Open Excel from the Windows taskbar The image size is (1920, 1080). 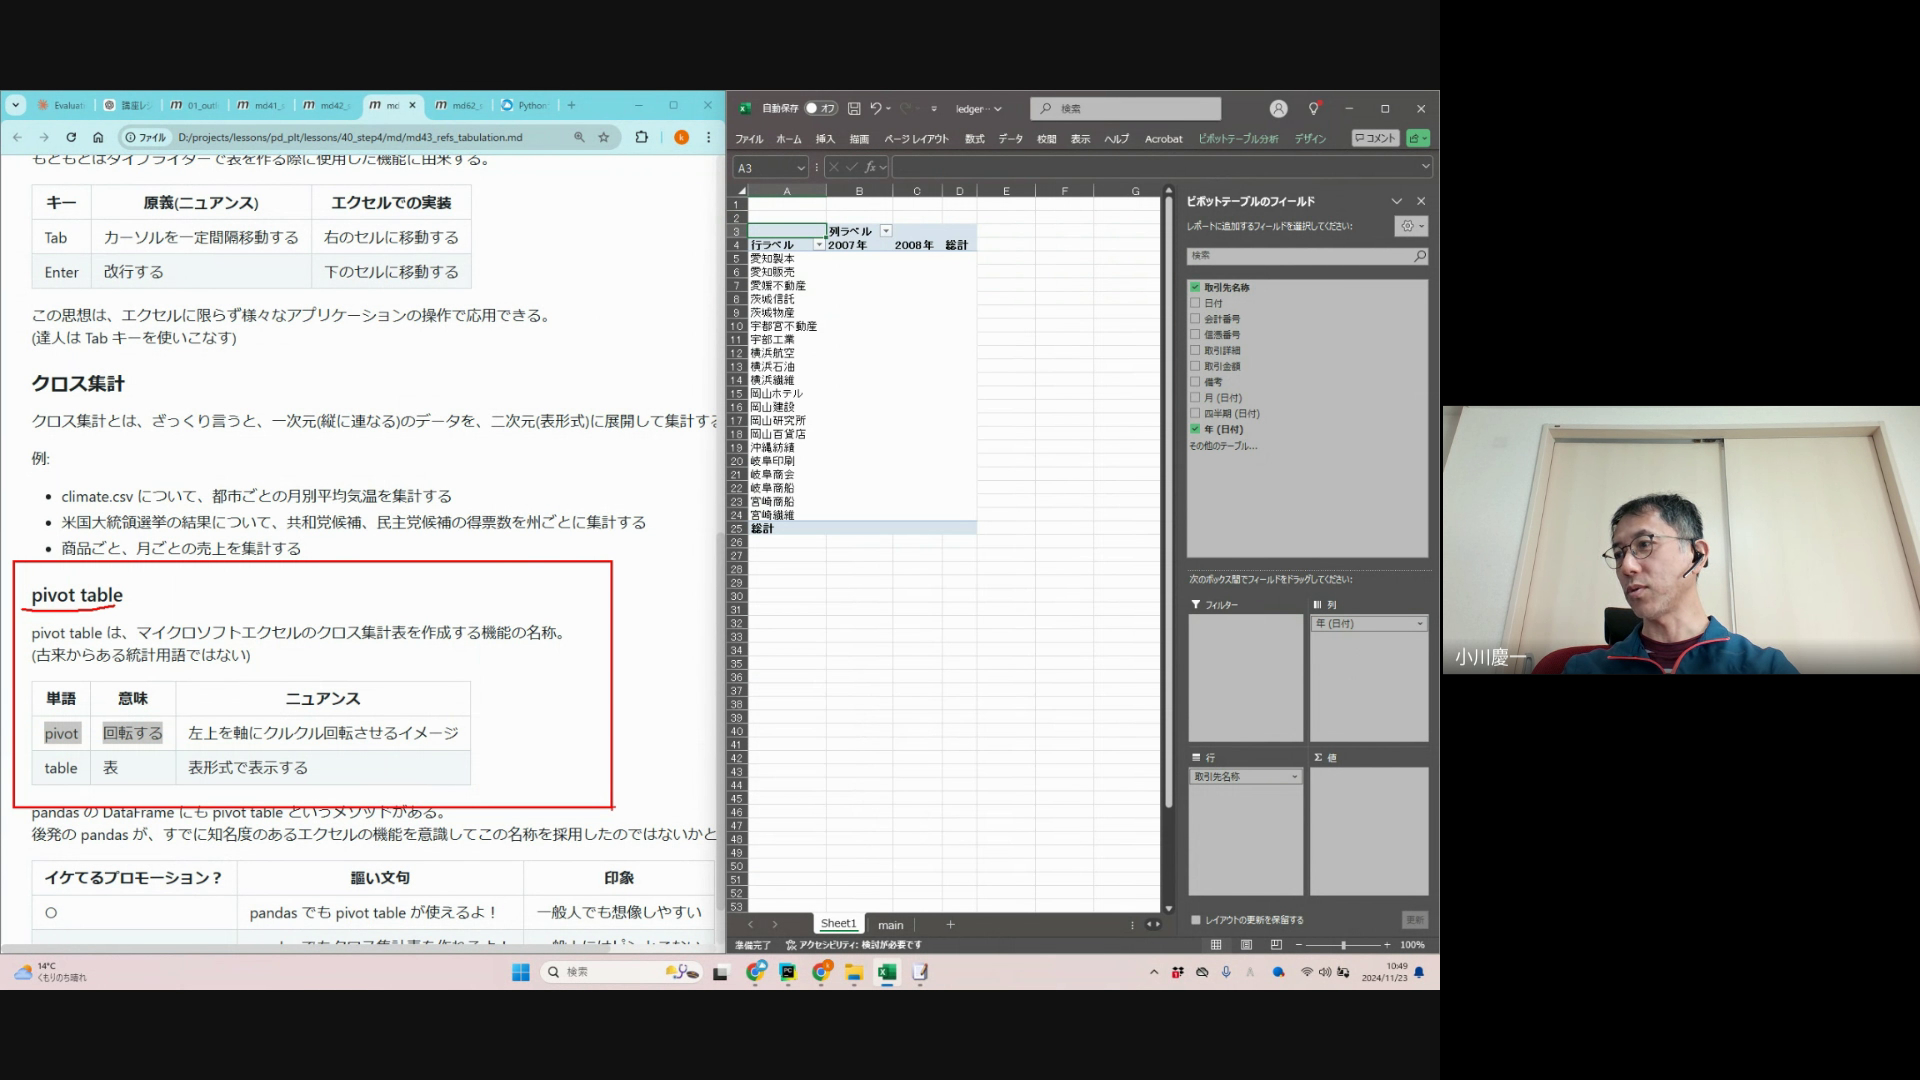click(x=886, y=972)
